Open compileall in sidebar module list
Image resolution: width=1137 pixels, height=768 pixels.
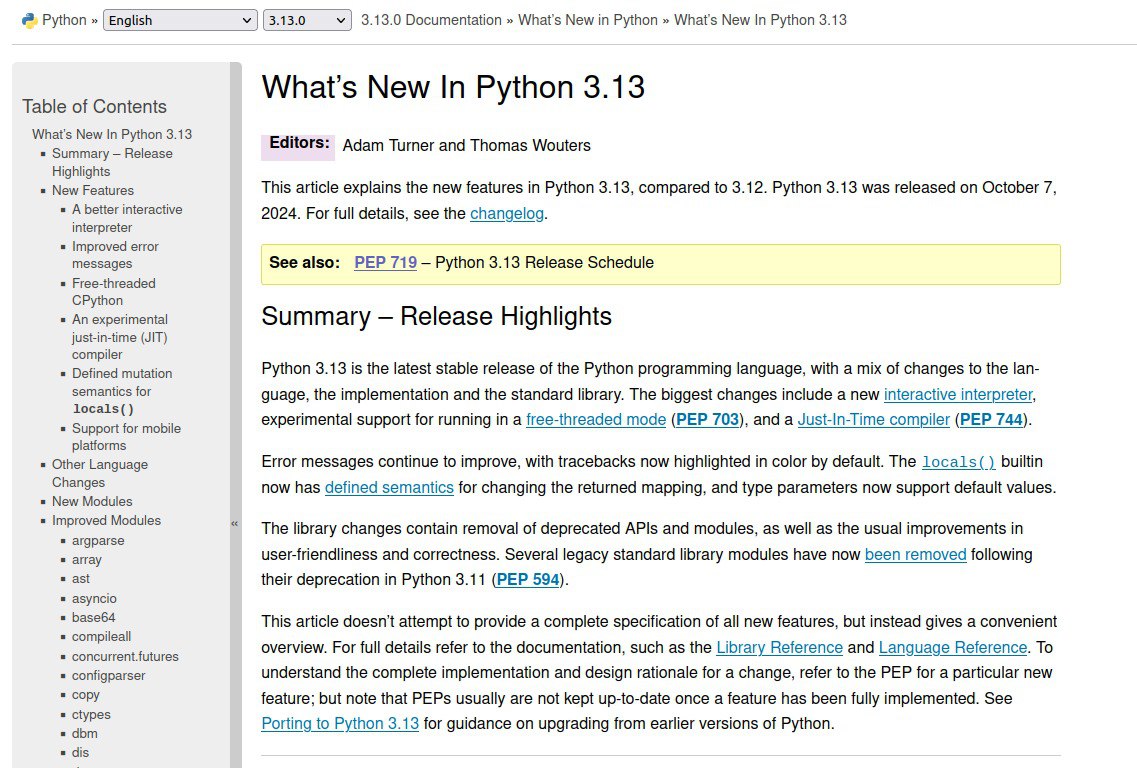coord(102,637)
